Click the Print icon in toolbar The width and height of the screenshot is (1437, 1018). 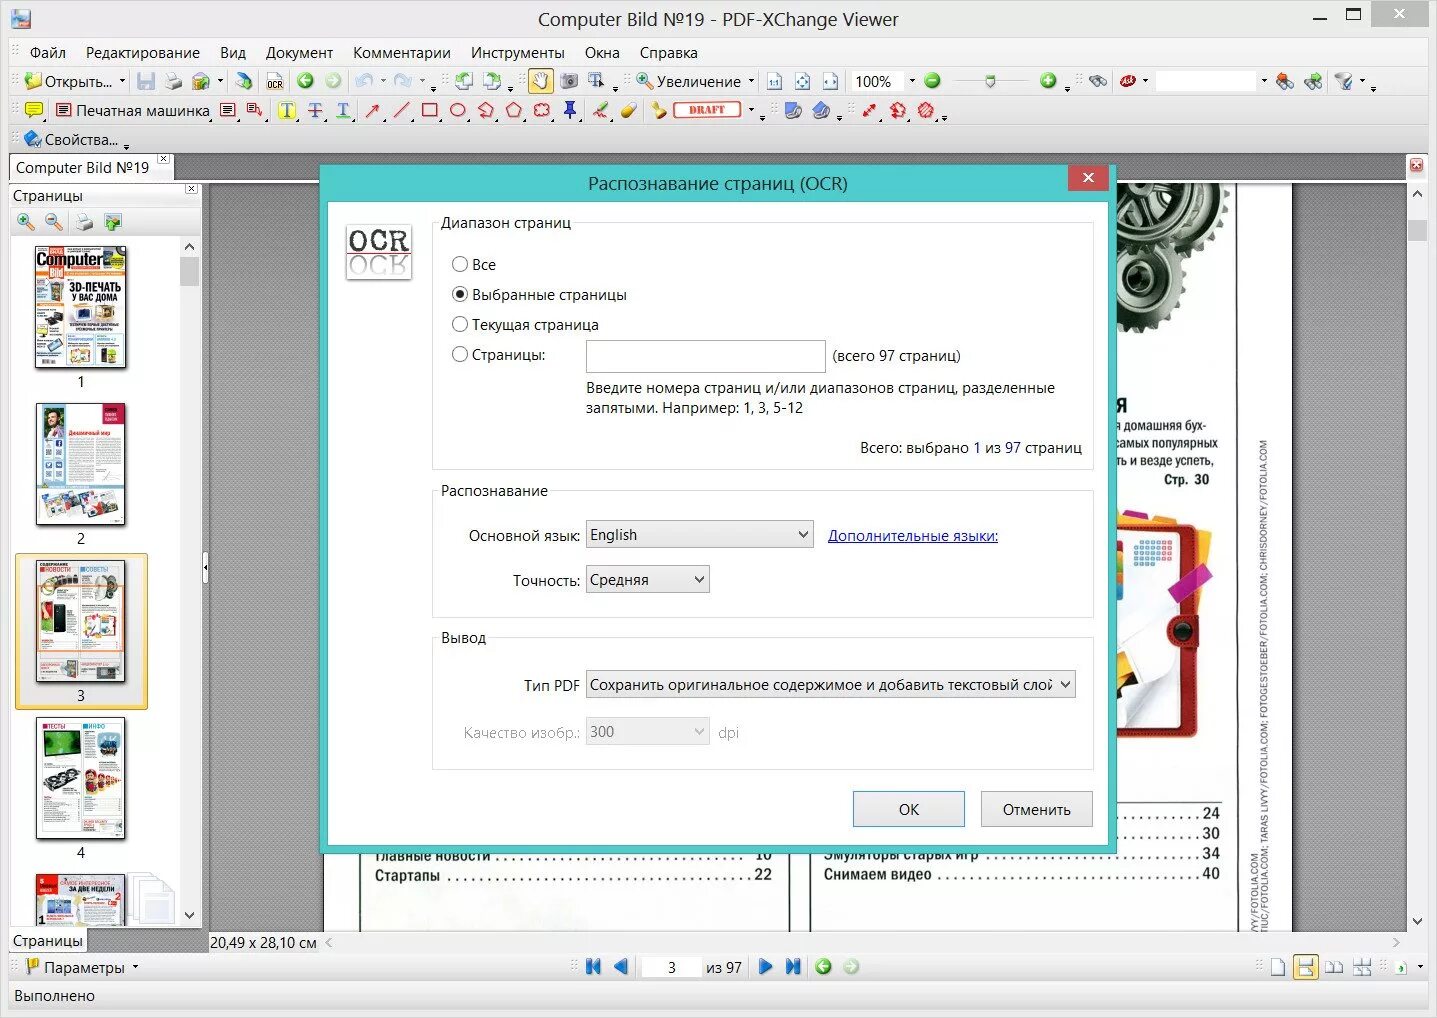[173, 81]
